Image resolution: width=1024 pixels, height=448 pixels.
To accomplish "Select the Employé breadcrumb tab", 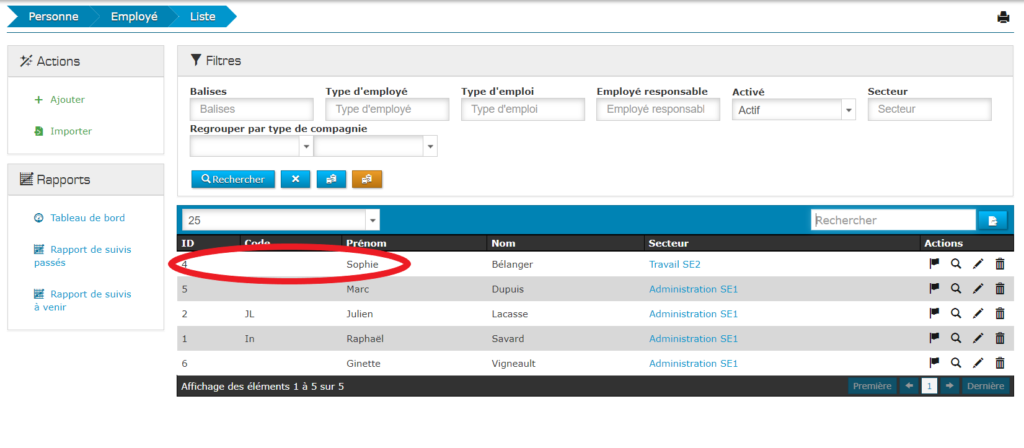I will (x=132, y=16).
